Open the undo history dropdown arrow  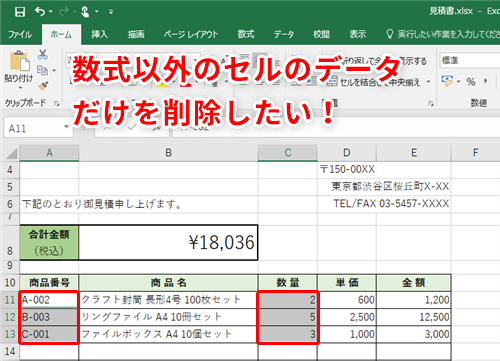pyautogui.click(x=50, y=12)
